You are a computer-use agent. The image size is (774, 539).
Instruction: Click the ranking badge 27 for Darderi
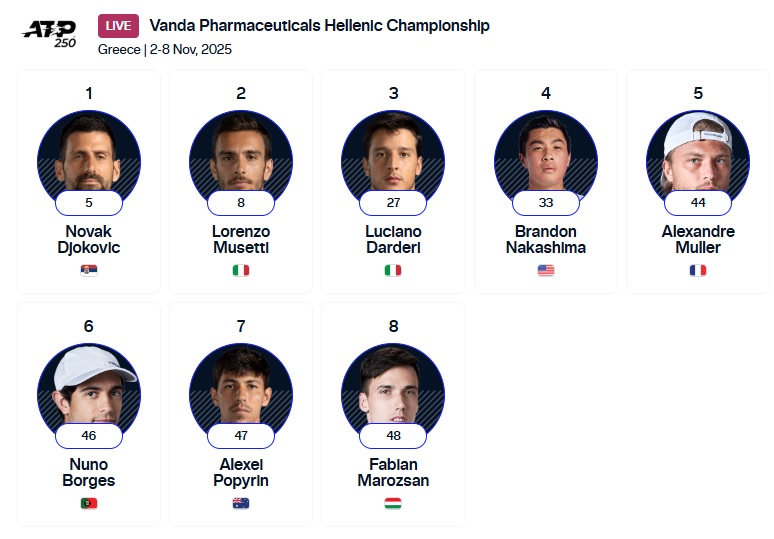(x=393, y=203)
